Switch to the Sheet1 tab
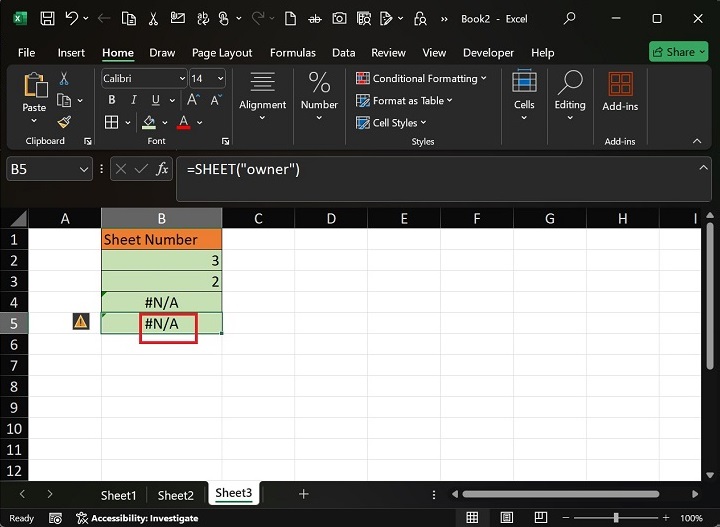The width and height of the screenshot is (720, 527). coord(118,495)
